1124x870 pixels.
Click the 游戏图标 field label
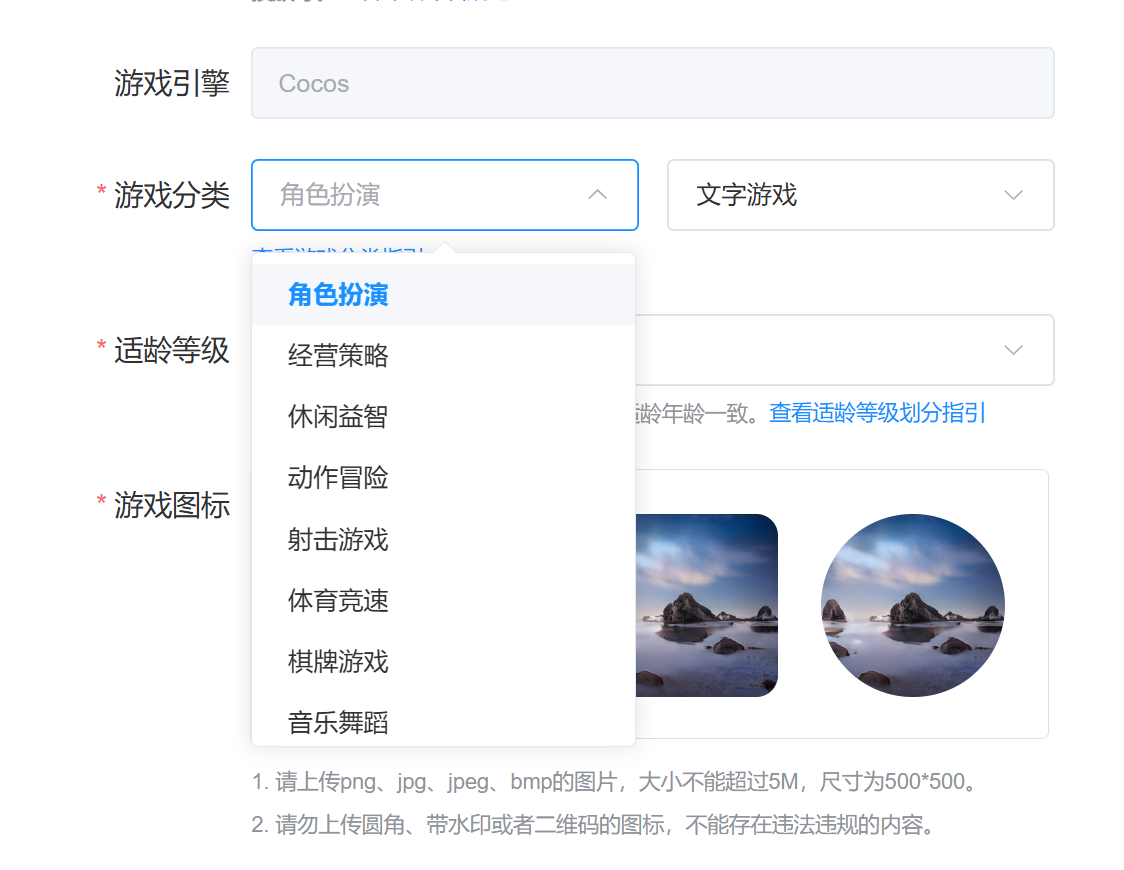(x=172, y=505)
